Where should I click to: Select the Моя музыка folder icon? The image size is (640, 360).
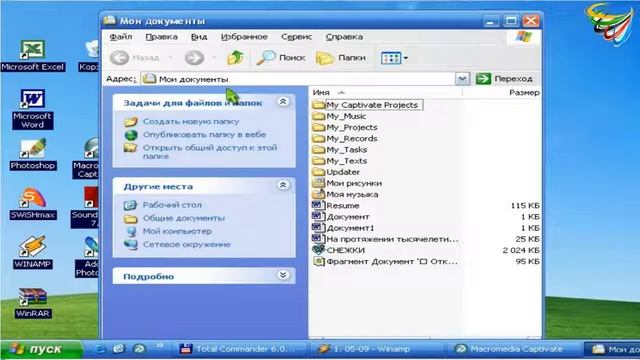318,194
